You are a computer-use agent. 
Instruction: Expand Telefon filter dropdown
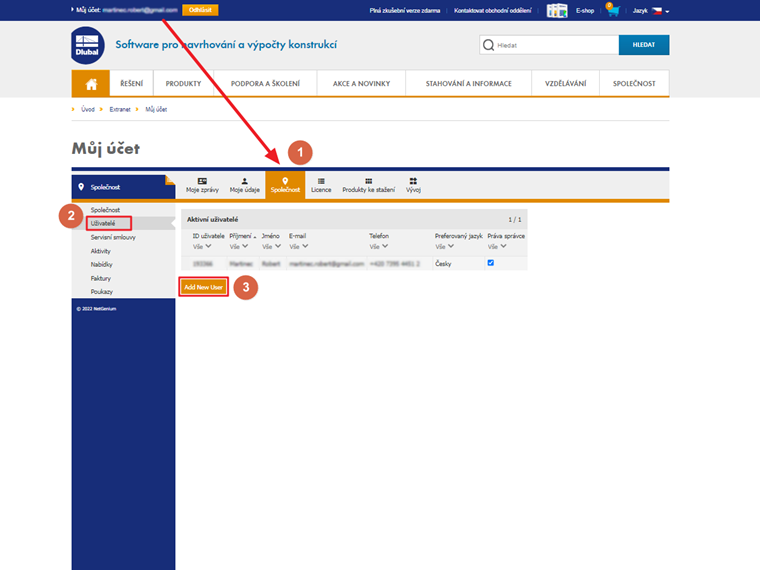pos(385,246)
